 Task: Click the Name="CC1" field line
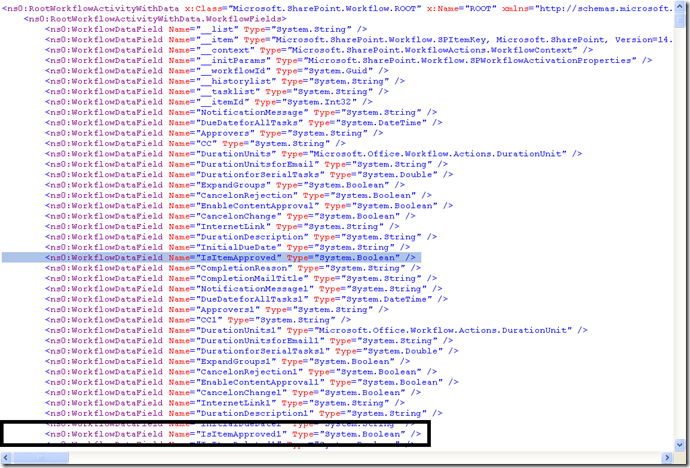tap(198, 320)
